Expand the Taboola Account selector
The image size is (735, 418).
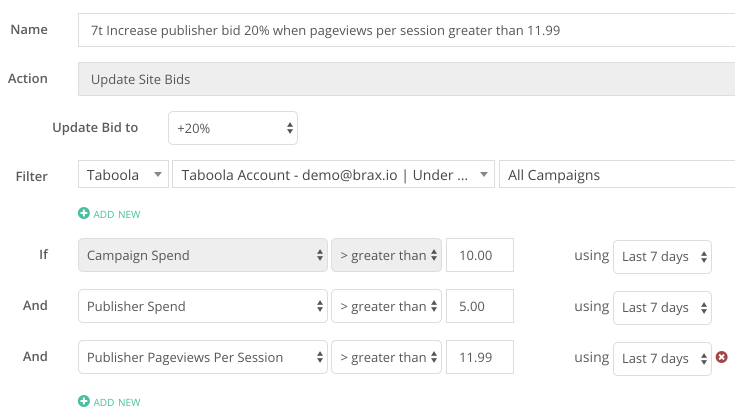333,174
